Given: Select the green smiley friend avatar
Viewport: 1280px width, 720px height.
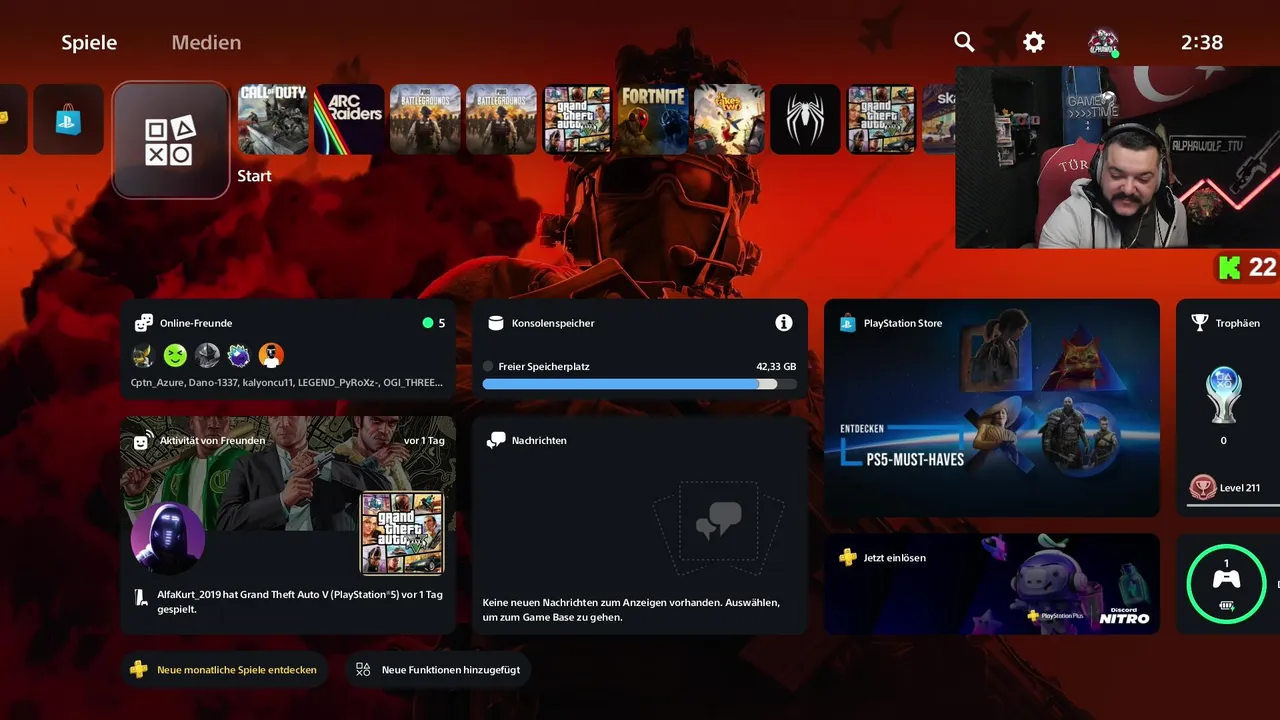Looking at the screenshot, I should (x=175, y=355).
